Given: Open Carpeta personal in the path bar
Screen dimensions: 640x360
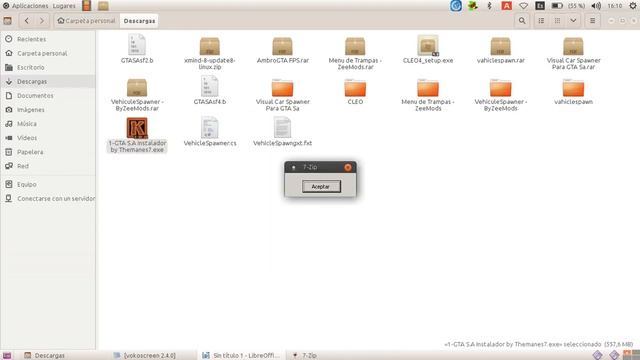Looking at the screenshot, I should [87, 21].
